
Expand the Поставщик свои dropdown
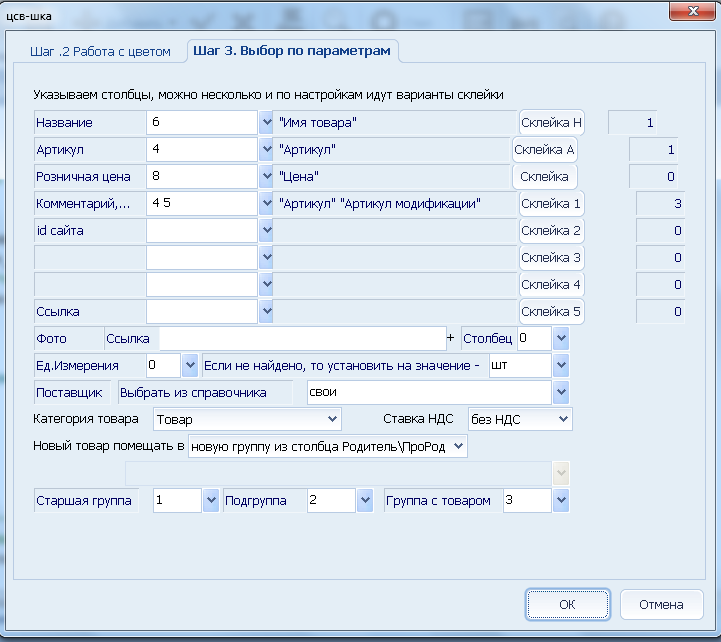coord(561,392)
